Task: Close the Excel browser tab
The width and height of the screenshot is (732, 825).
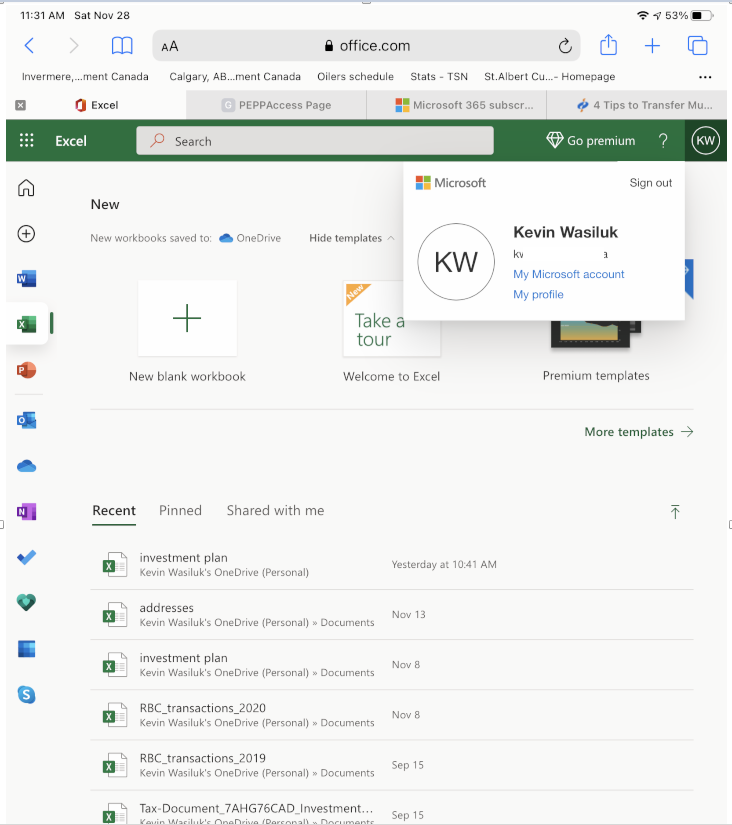Action: pos(21,105)
